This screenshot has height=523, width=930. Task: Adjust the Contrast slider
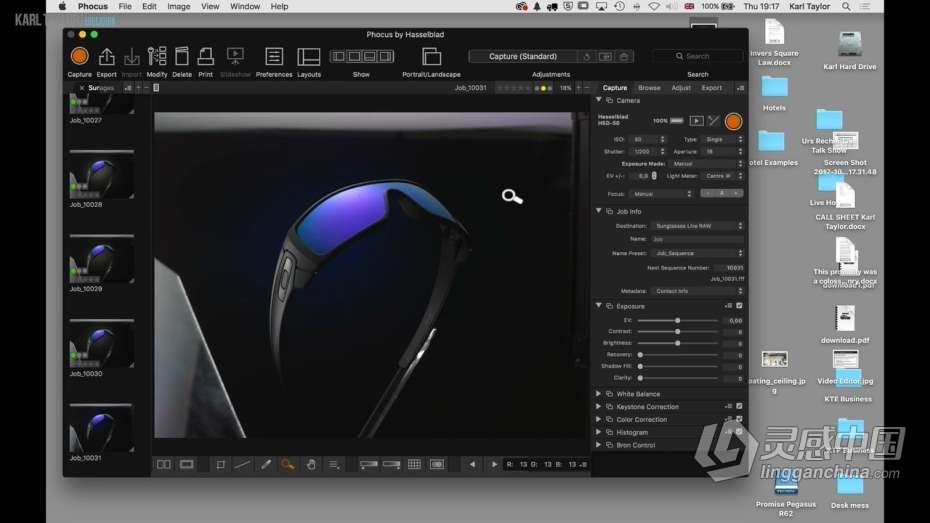pyautogui.click(x=677, y=331)
